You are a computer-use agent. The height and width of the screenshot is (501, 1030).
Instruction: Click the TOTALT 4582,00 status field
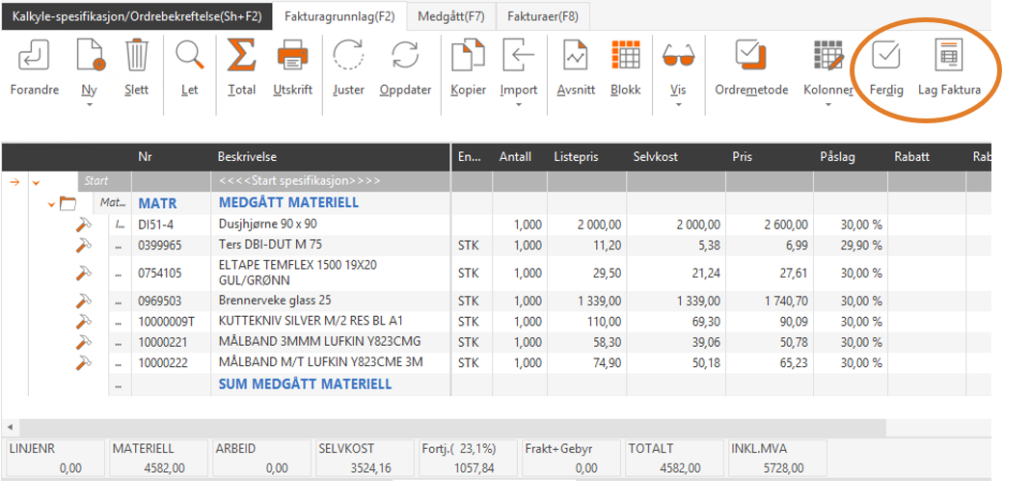tap(674, 458)
